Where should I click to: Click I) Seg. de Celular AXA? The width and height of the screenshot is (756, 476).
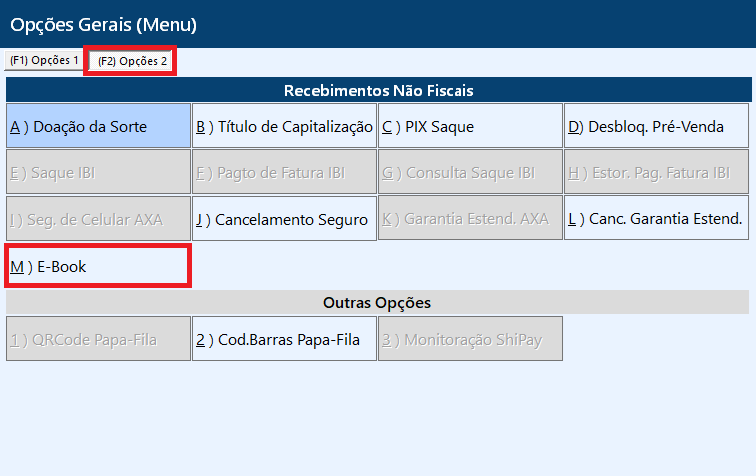(98, 218)
